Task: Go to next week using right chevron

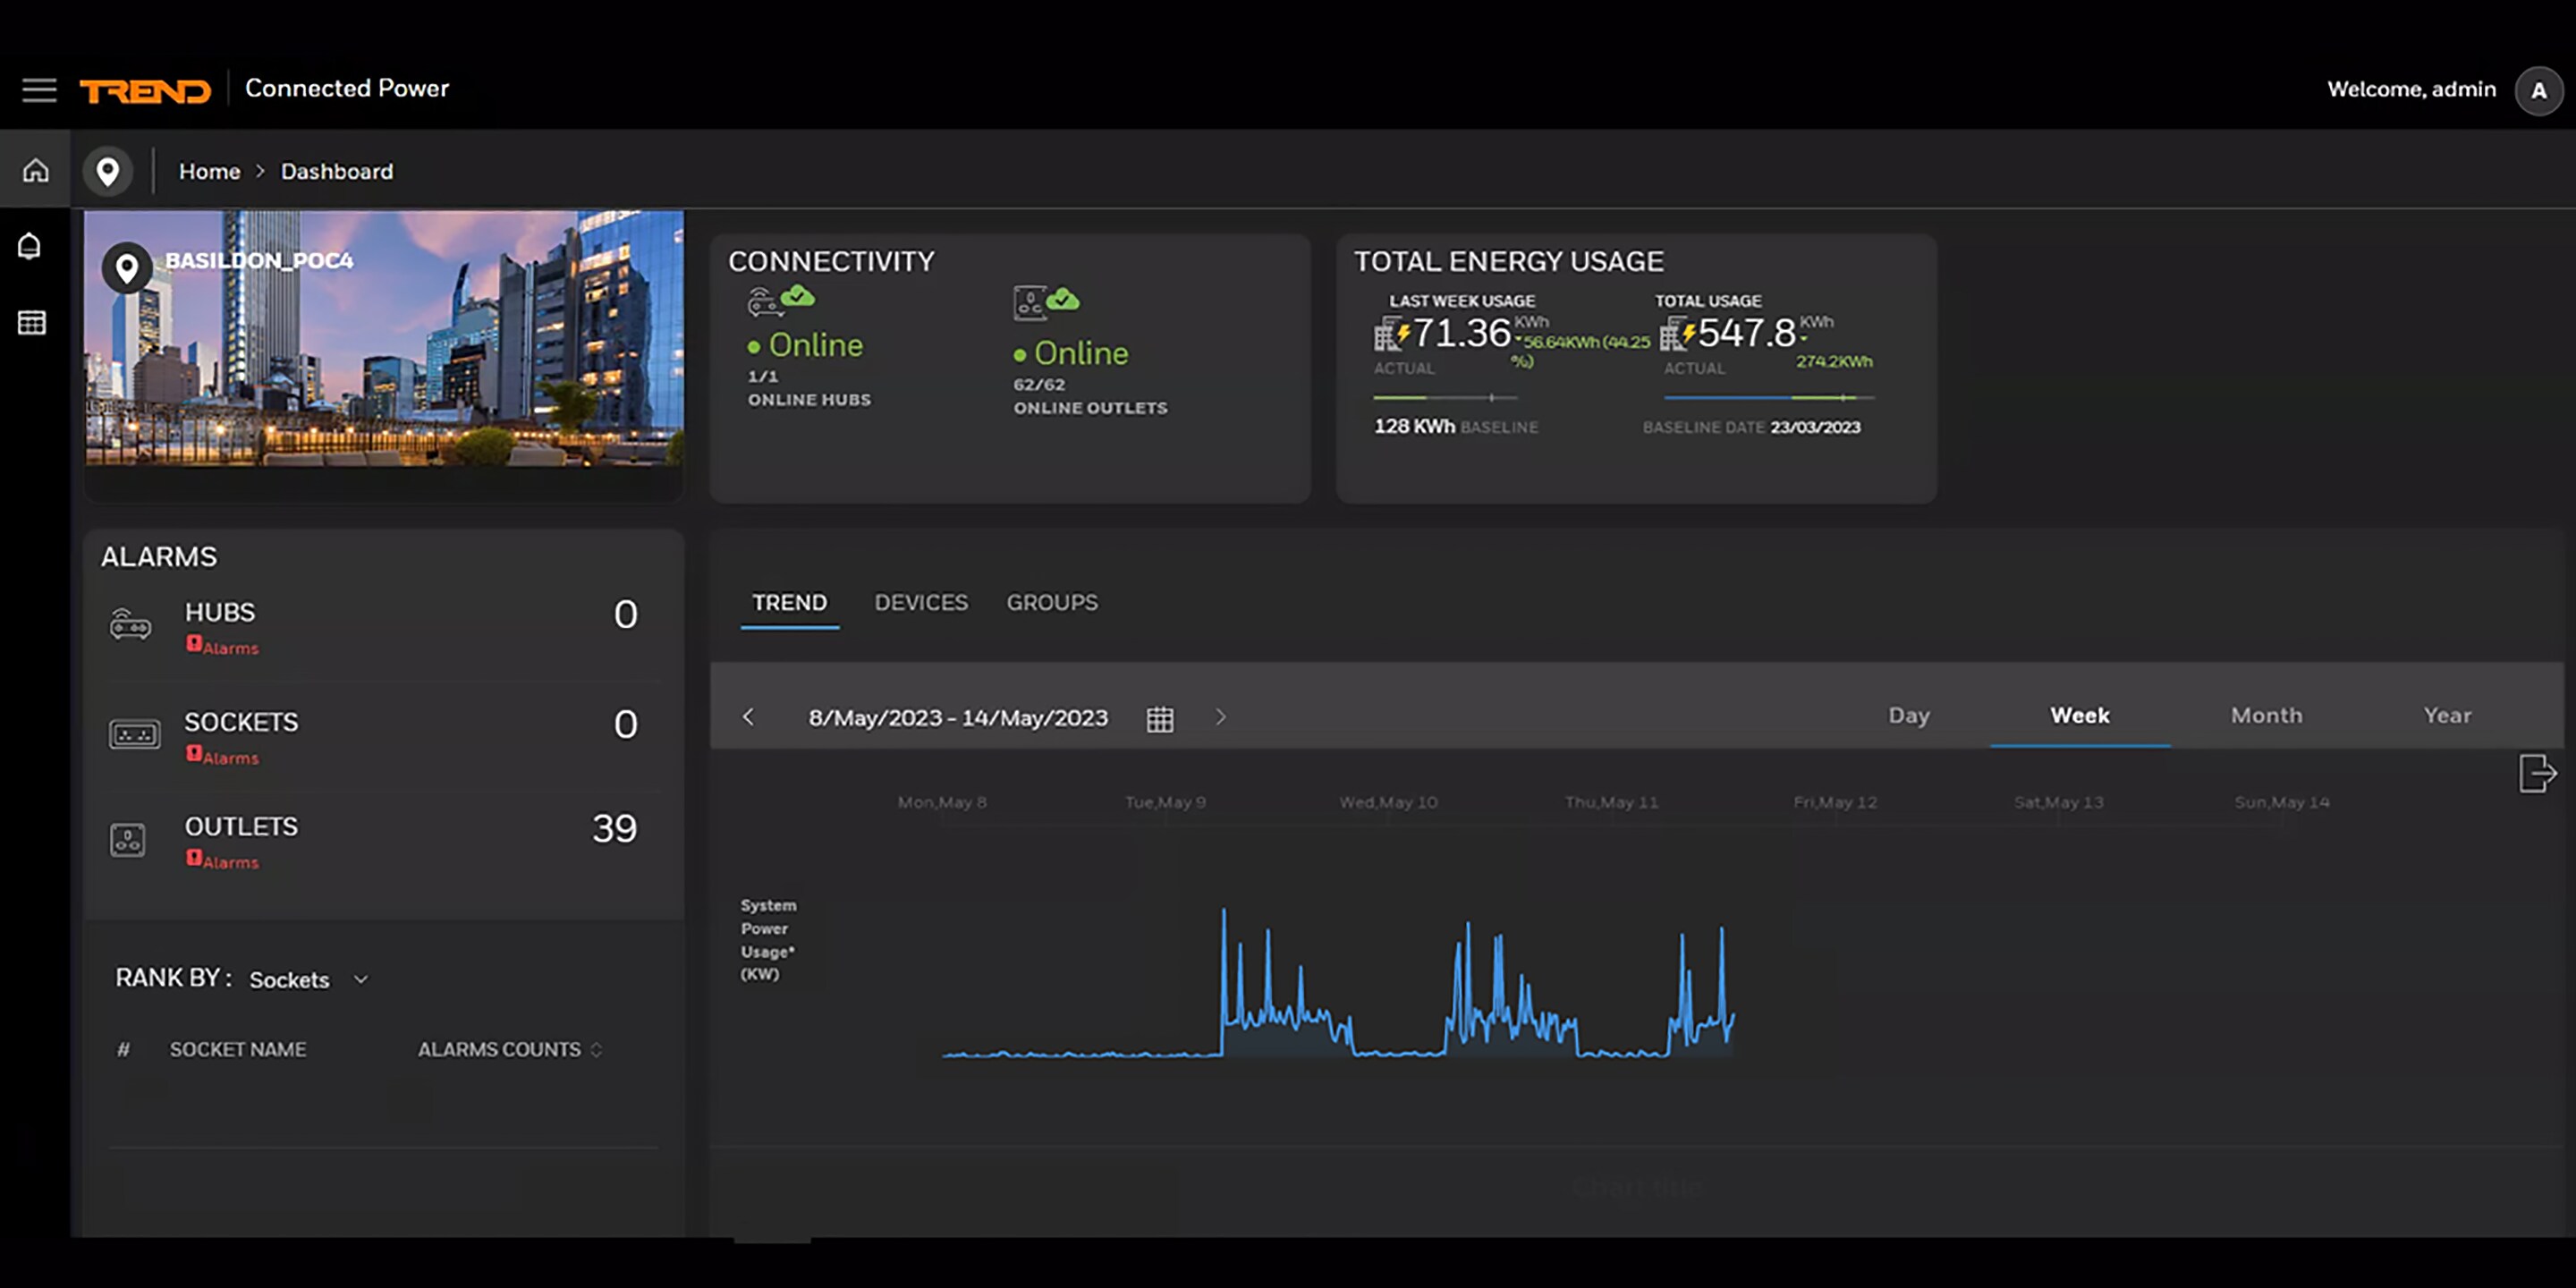Action: pos(1220,717)
